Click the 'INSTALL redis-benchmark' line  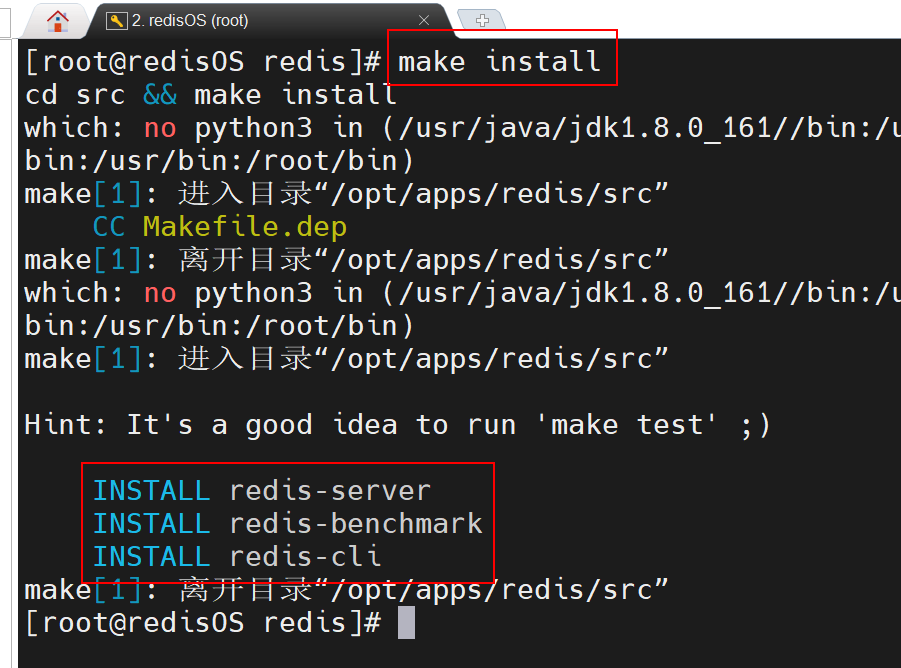tap(288, 523)
